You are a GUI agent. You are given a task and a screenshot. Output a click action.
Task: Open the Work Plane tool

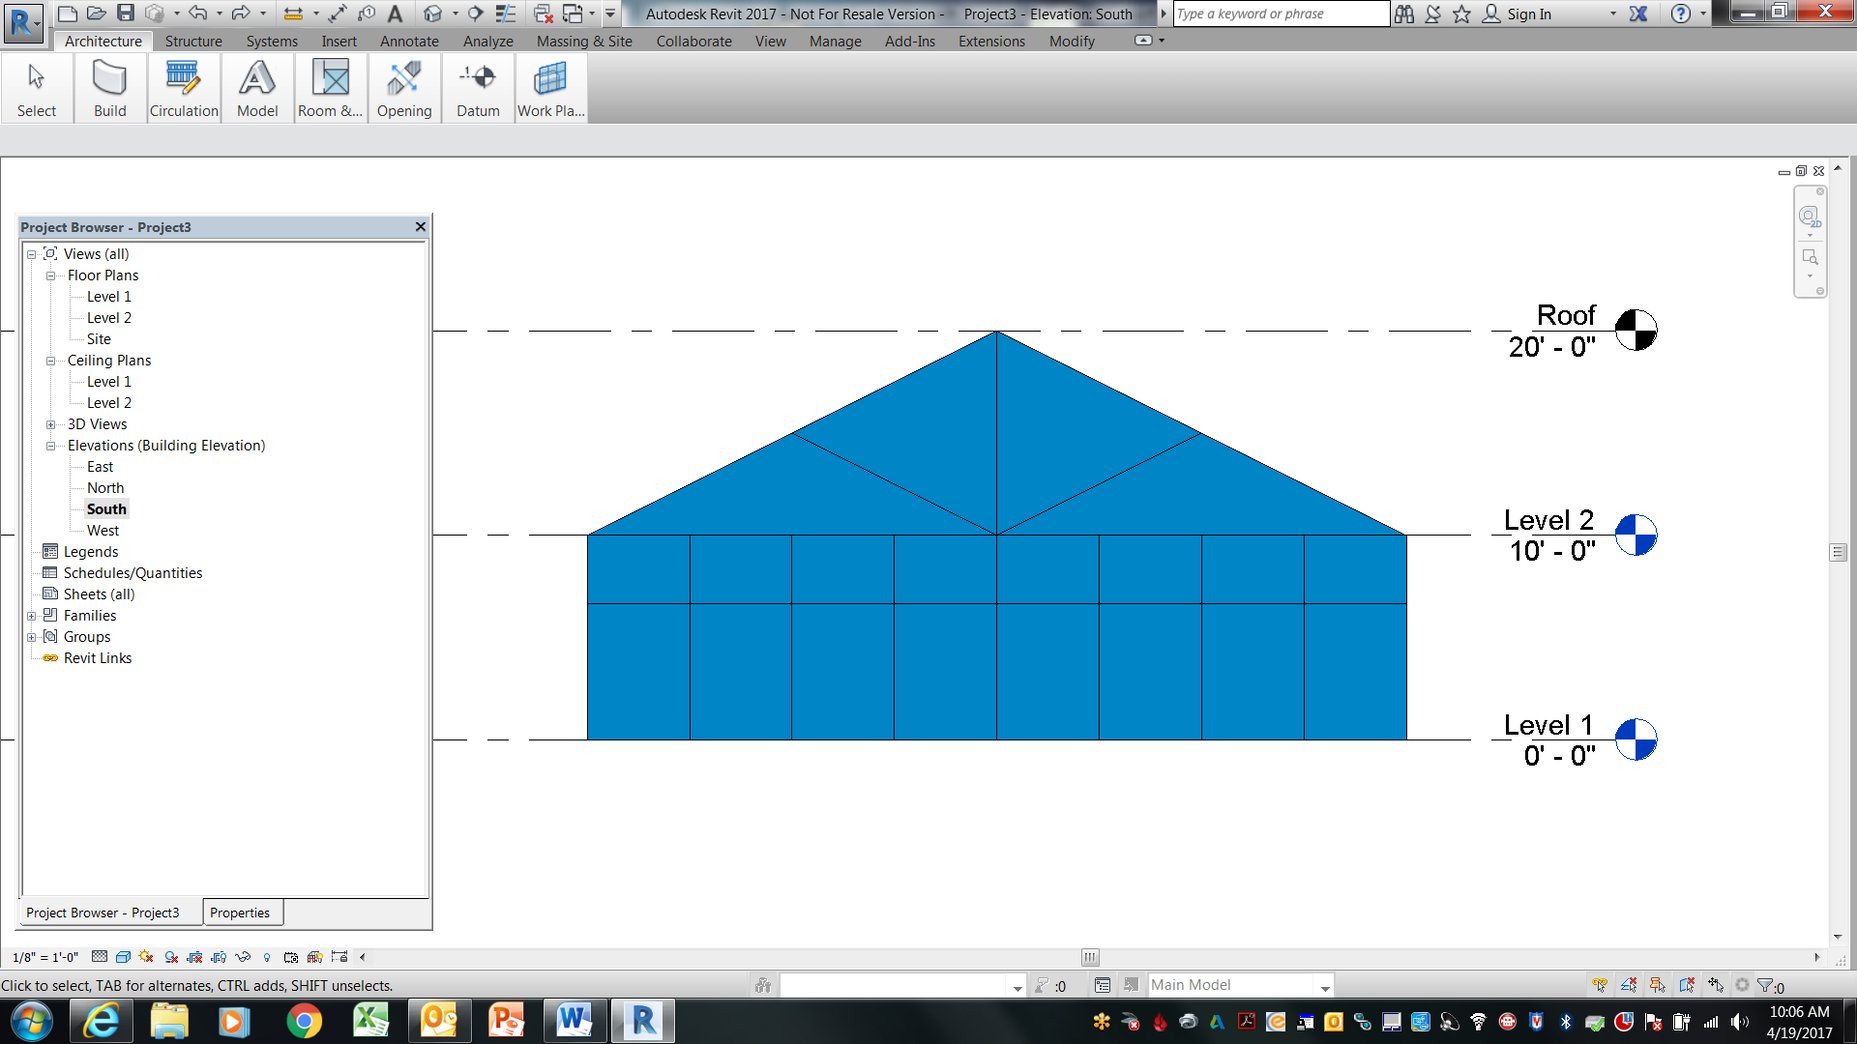[550, 88]
